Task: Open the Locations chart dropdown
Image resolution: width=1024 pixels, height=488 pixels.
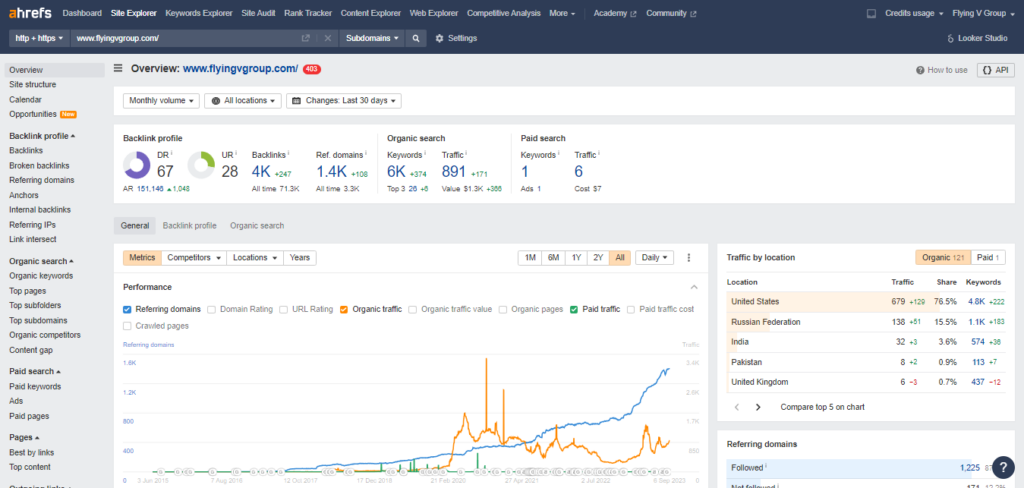Action: [x=255, y=257]
